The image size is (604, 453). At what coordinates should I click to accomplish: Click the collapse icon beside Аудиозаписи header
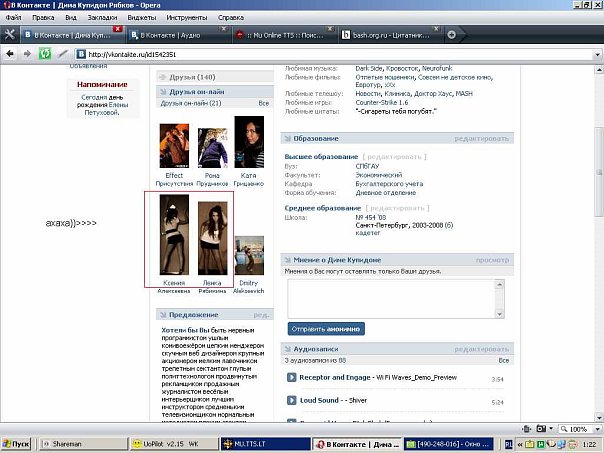[x=287, y=349]
